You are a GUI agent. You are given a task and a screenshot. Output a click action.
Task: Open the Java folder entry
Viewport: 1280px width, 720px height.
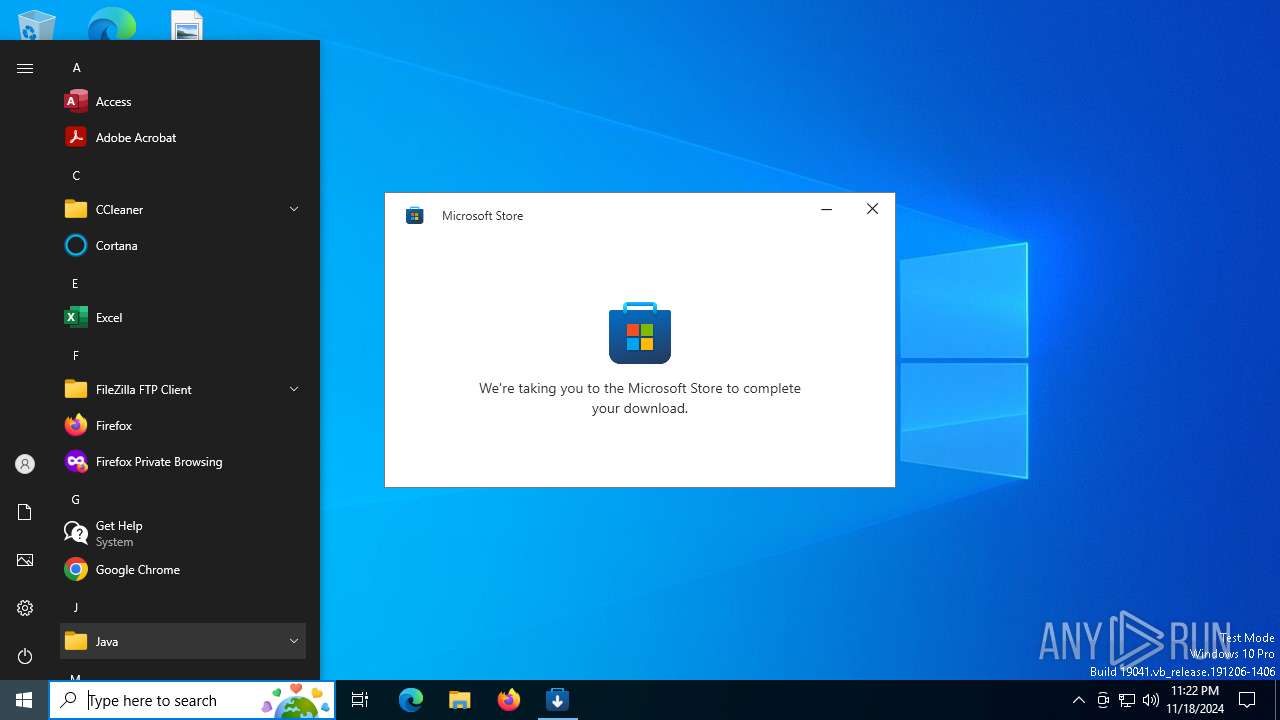click(183, 641)
